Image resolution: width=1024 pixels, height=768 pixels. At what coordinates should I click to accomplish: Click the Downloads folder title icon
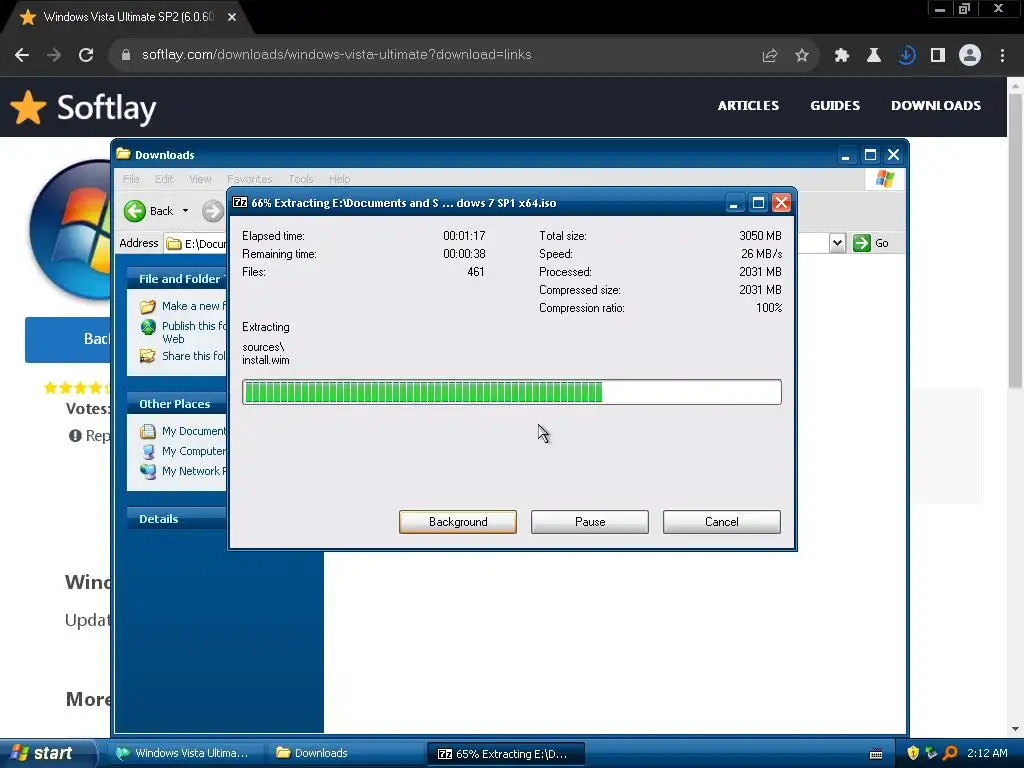123,154
